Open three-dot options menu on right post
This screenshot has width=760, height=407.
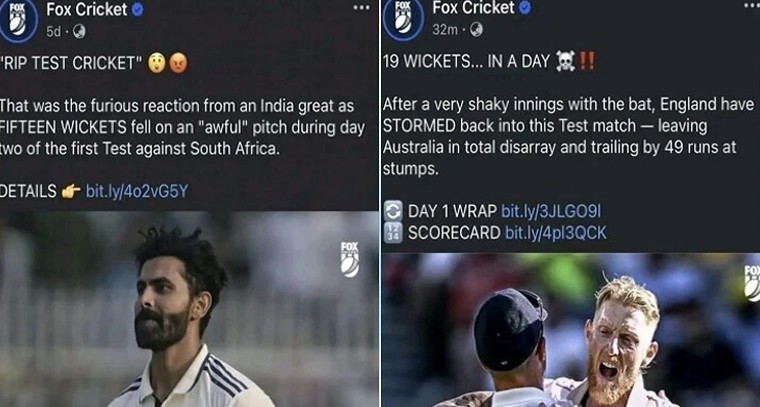(752, 6)
